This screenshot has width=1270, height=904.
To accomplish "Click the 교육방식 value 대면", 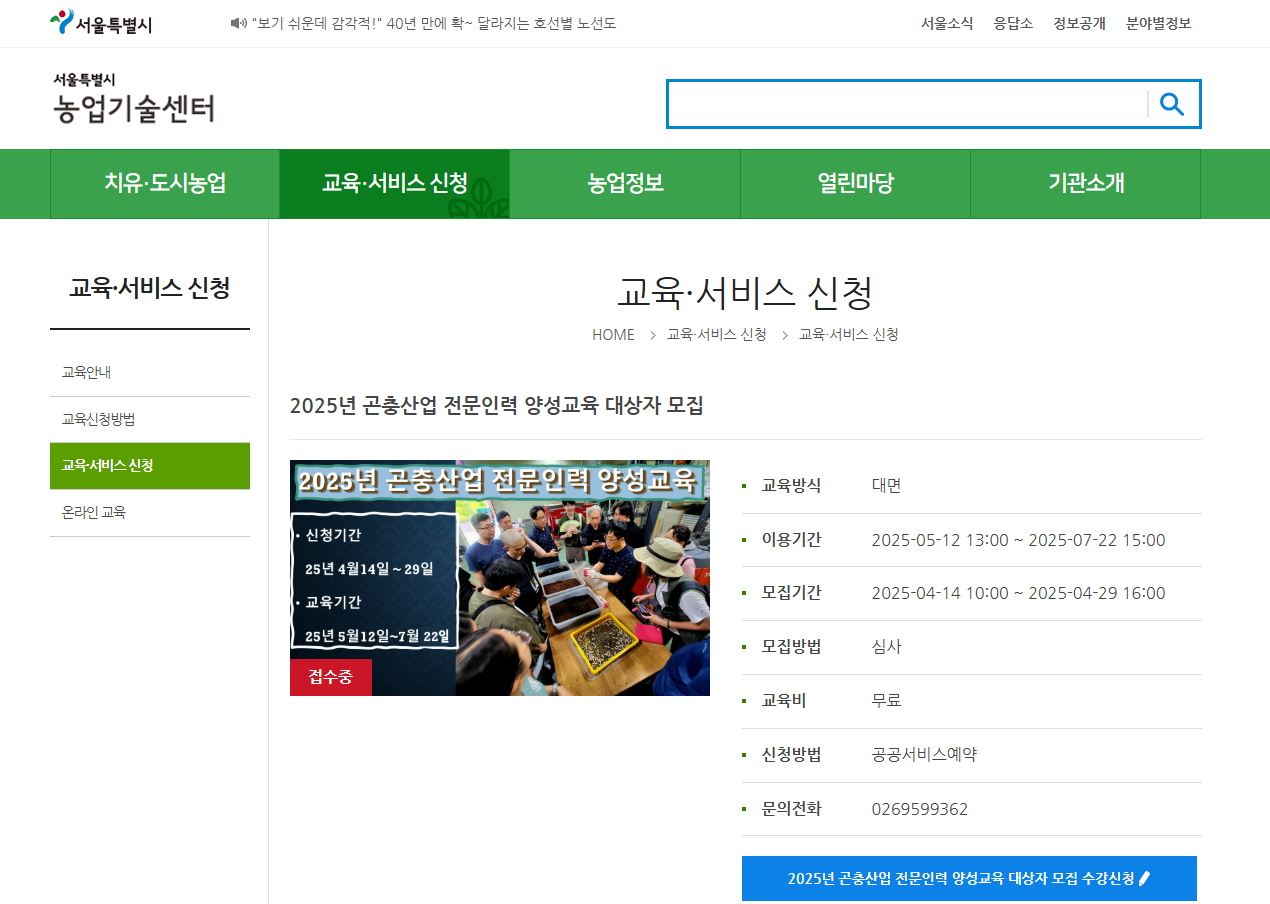I will 886,486.
